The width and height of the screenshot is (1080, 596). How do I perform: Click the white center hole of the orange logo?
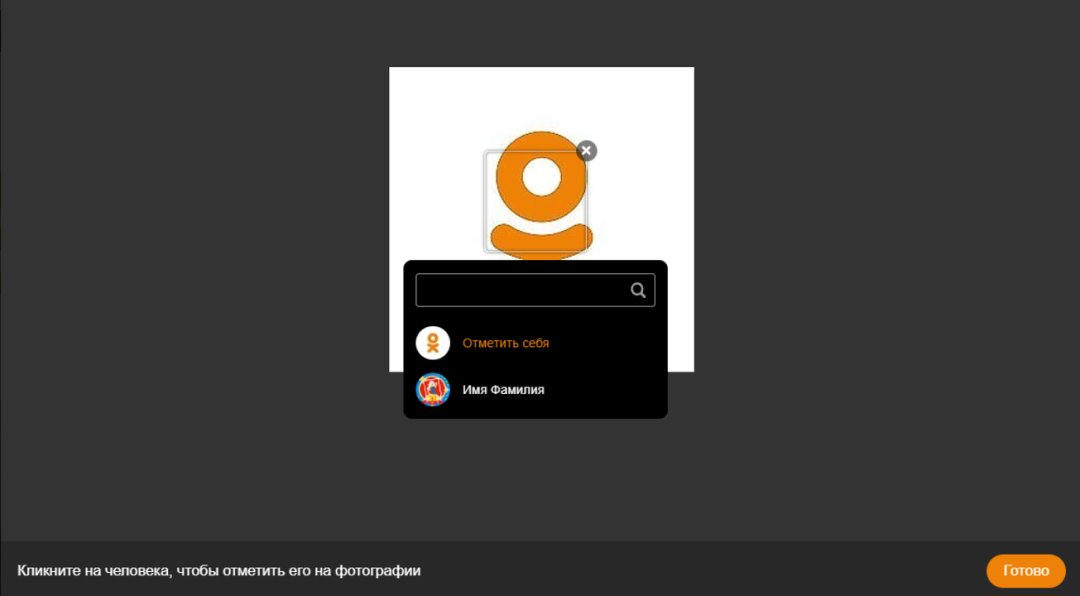point(542,176)
